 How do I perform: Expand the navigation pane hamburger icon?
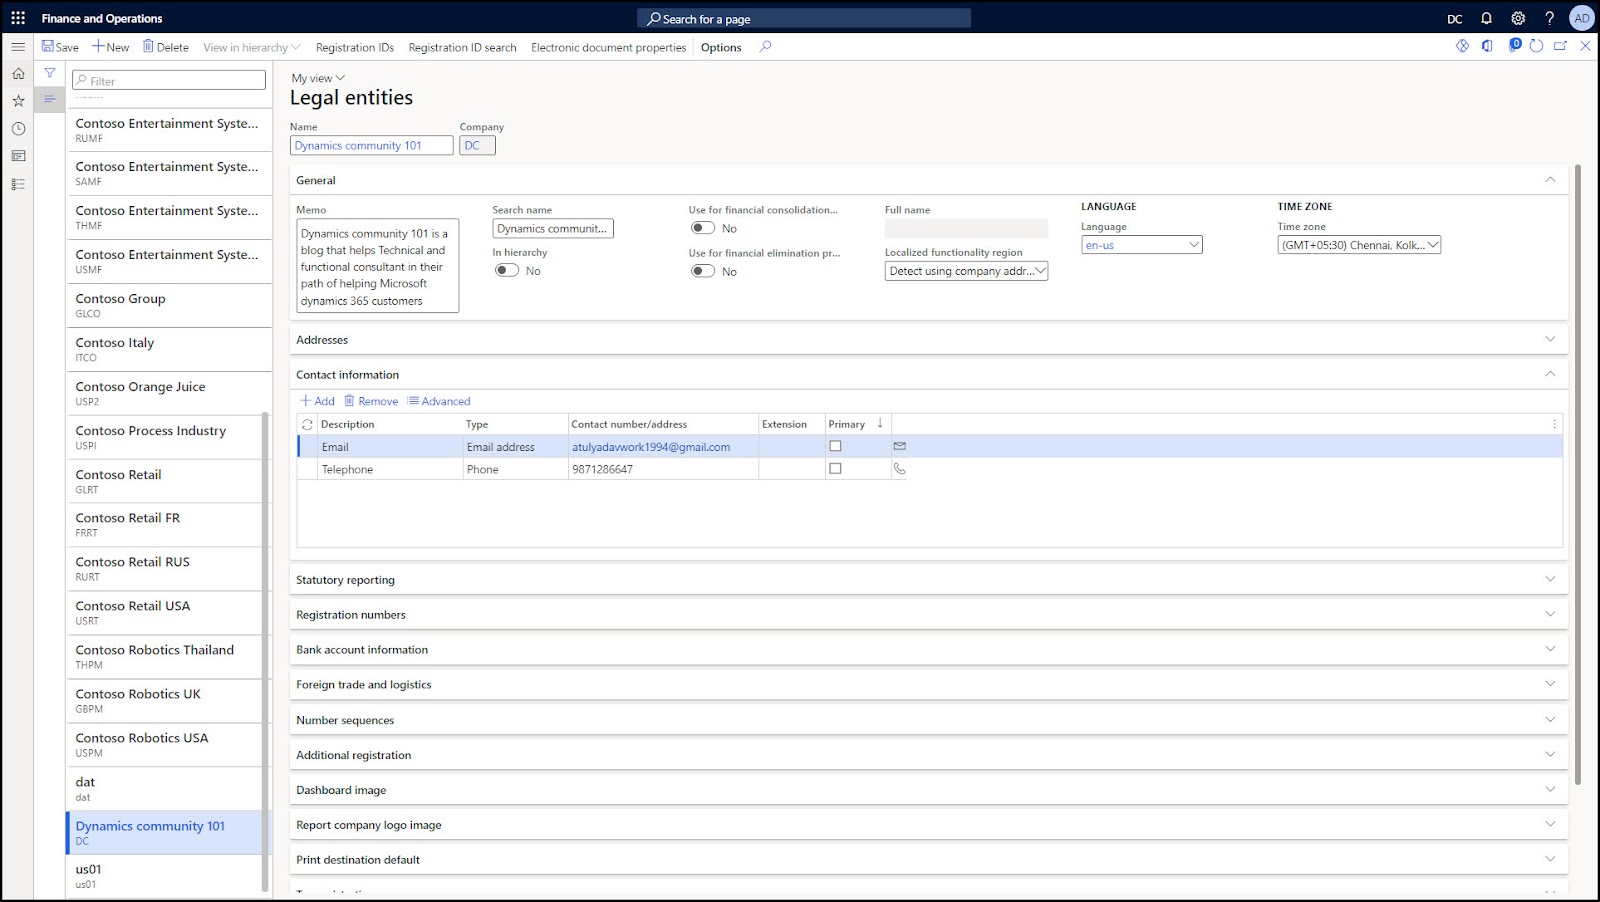pyautogui.click(x=18, y=47)
